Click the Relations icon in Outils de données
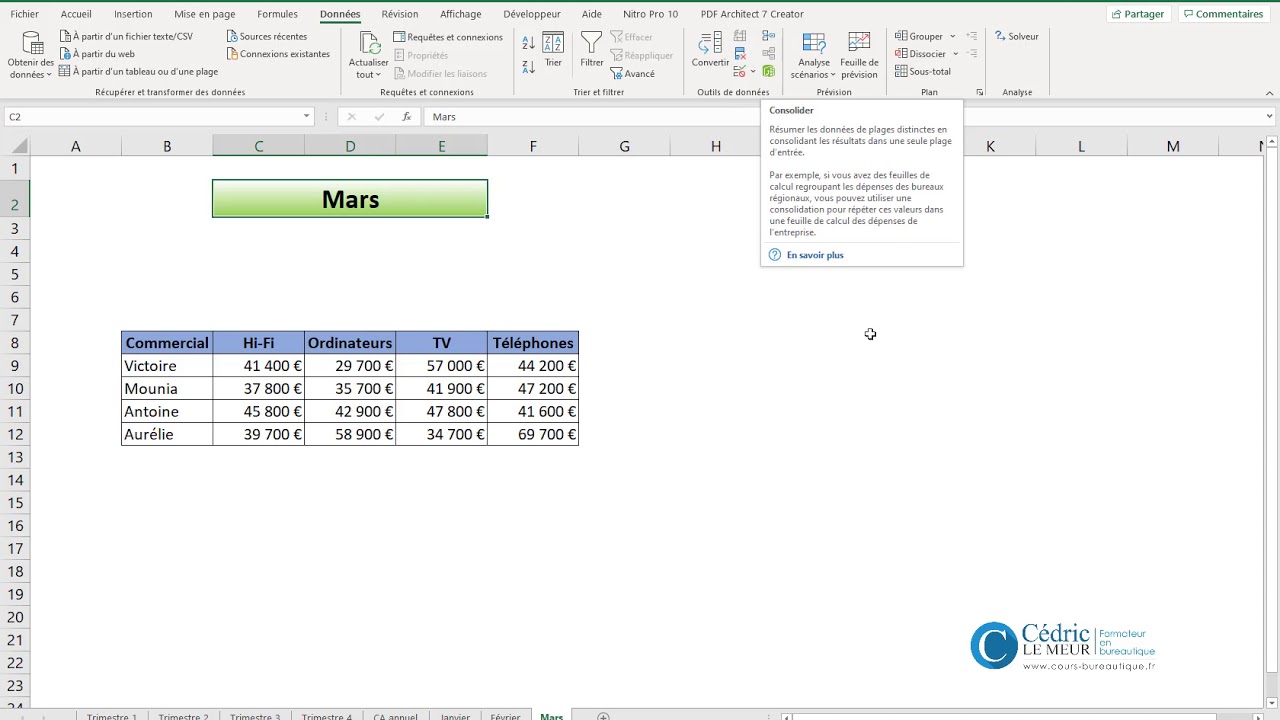 [x=768, y=54]
